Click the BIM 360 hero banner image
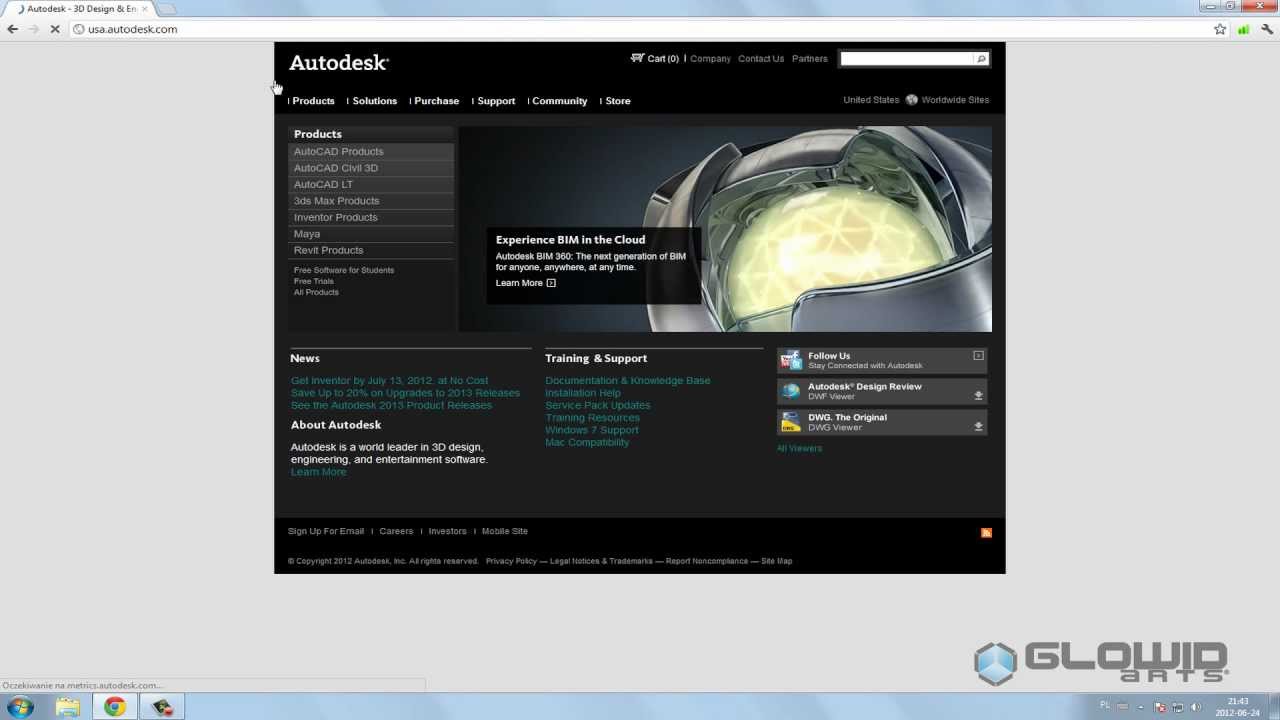Viewport: 1280px width, 720px height. click(725, 229)
